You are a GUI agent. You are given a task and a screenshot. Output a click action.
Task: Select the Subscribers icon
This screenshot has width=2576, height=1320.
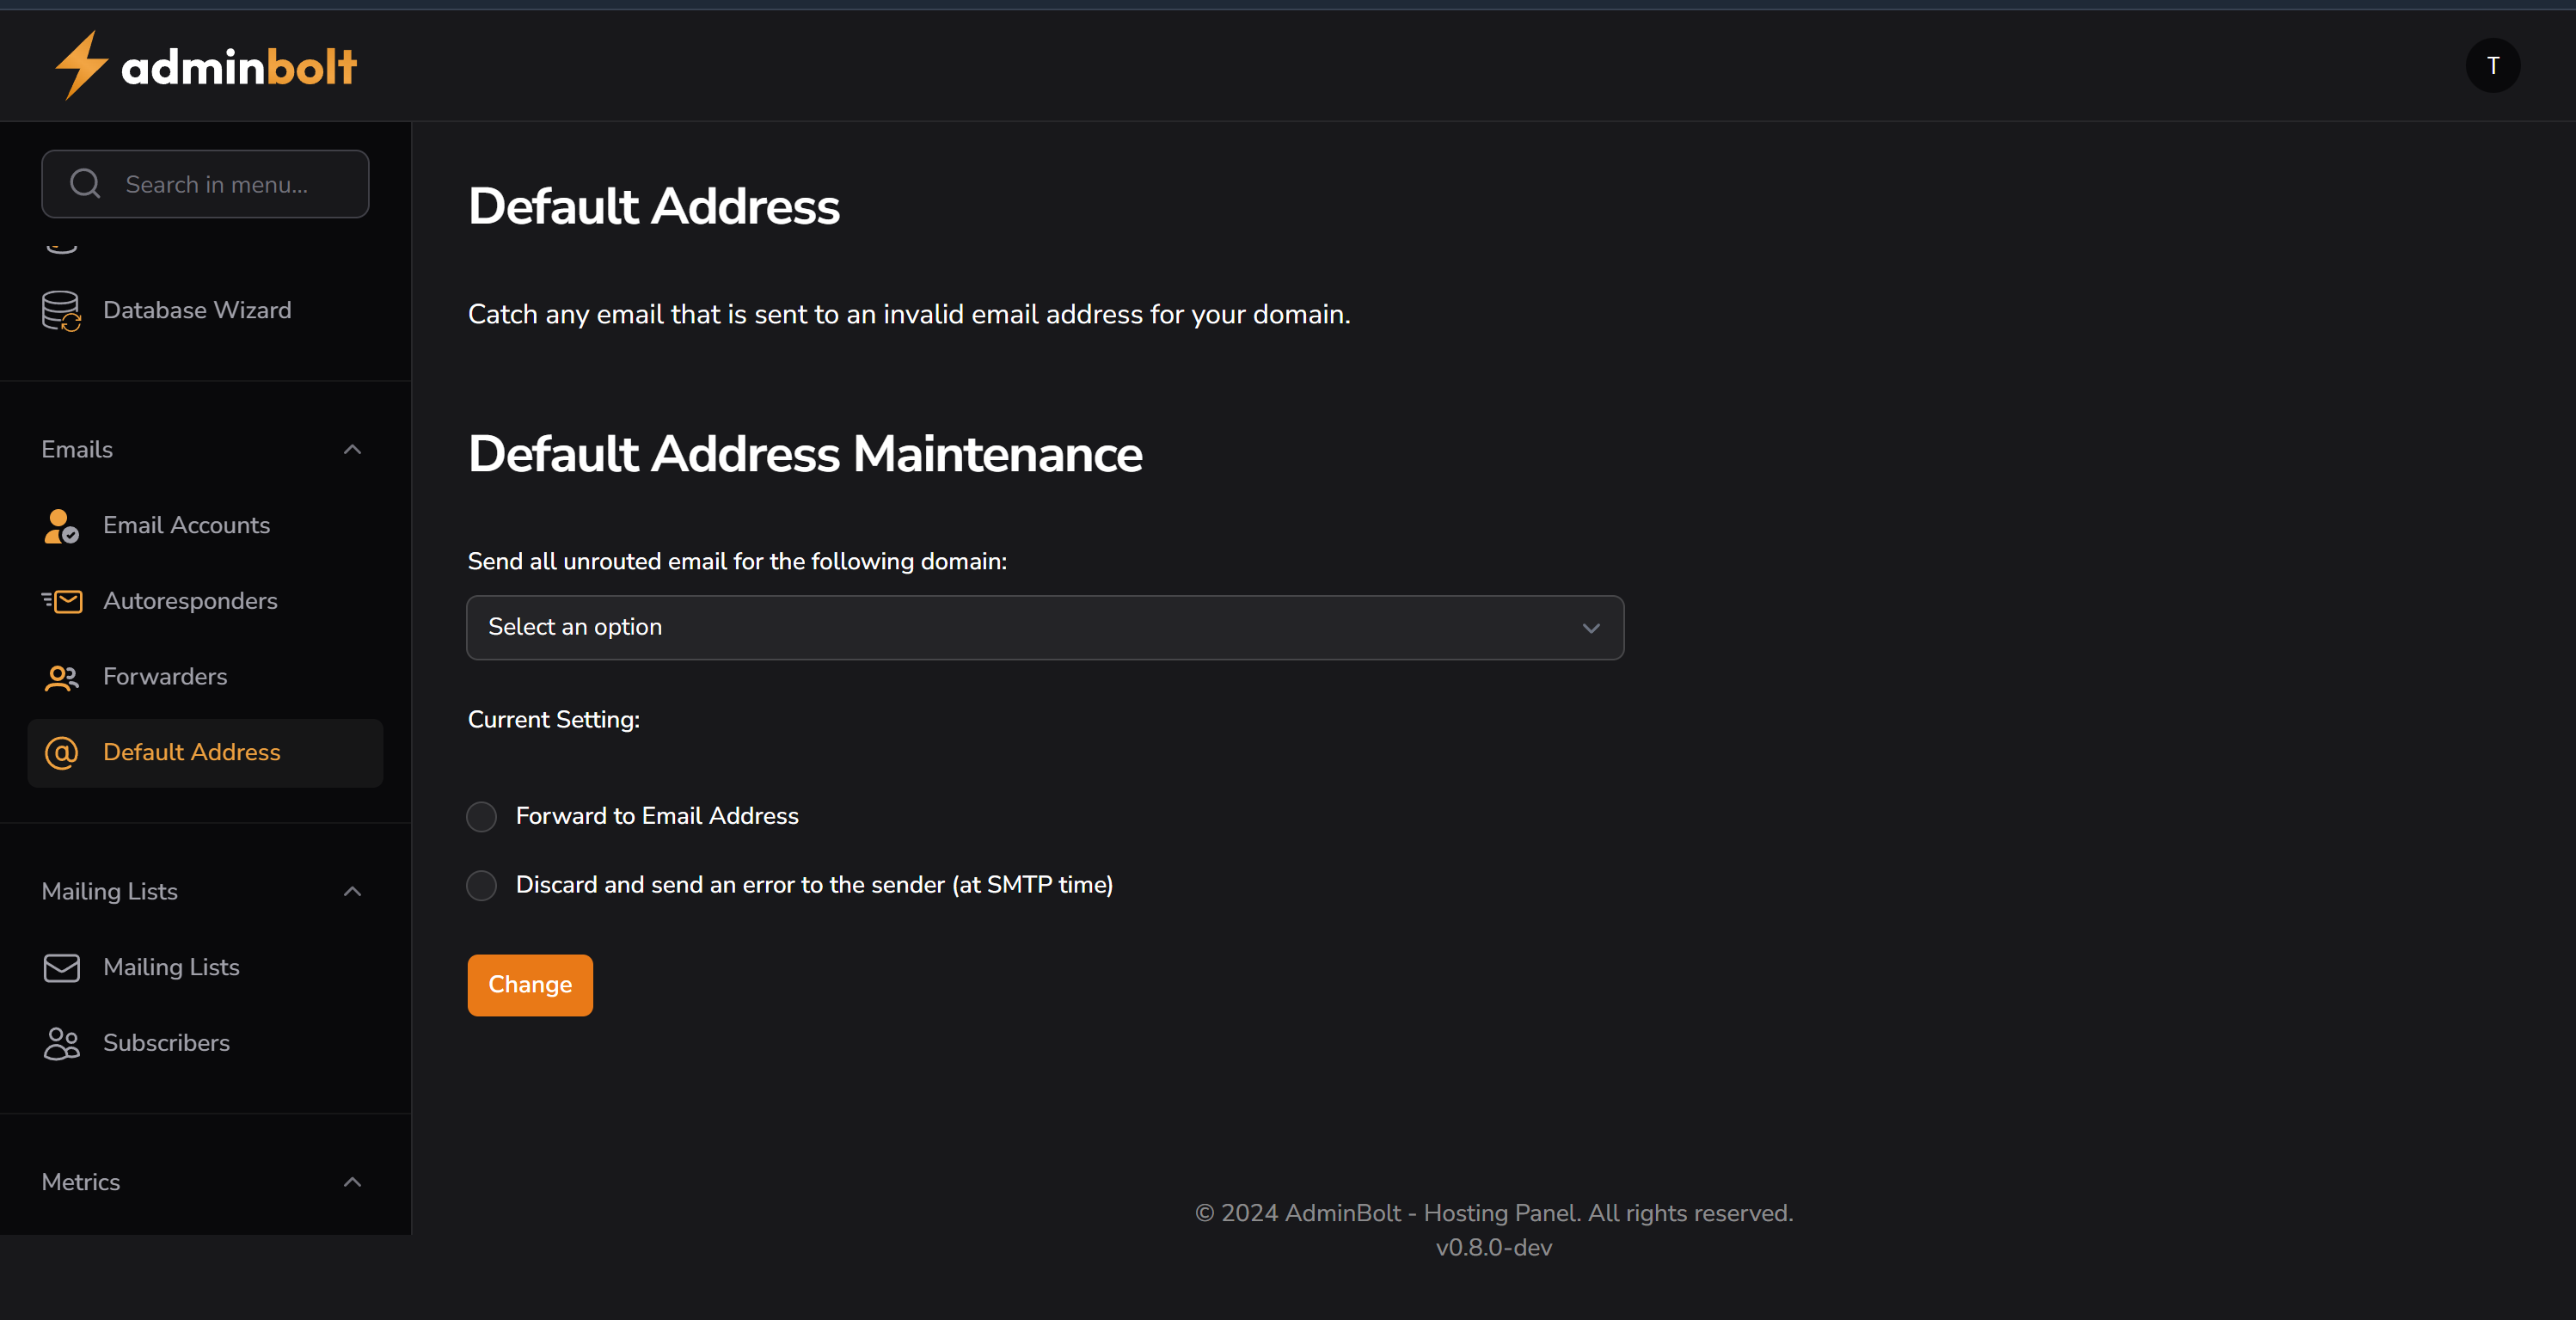tap(61, 1043)
